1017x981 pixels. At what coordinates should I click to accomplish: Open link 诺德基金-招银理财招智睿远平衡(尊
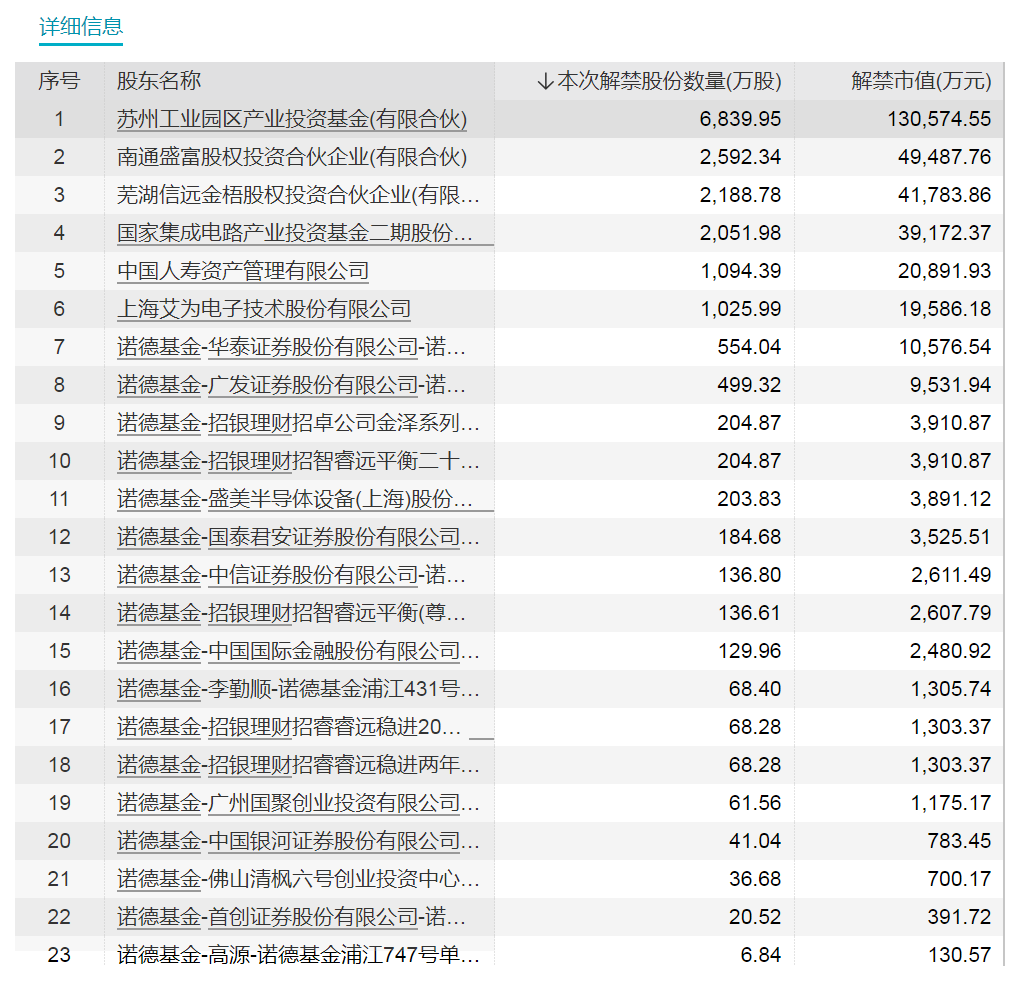(291, 613)
